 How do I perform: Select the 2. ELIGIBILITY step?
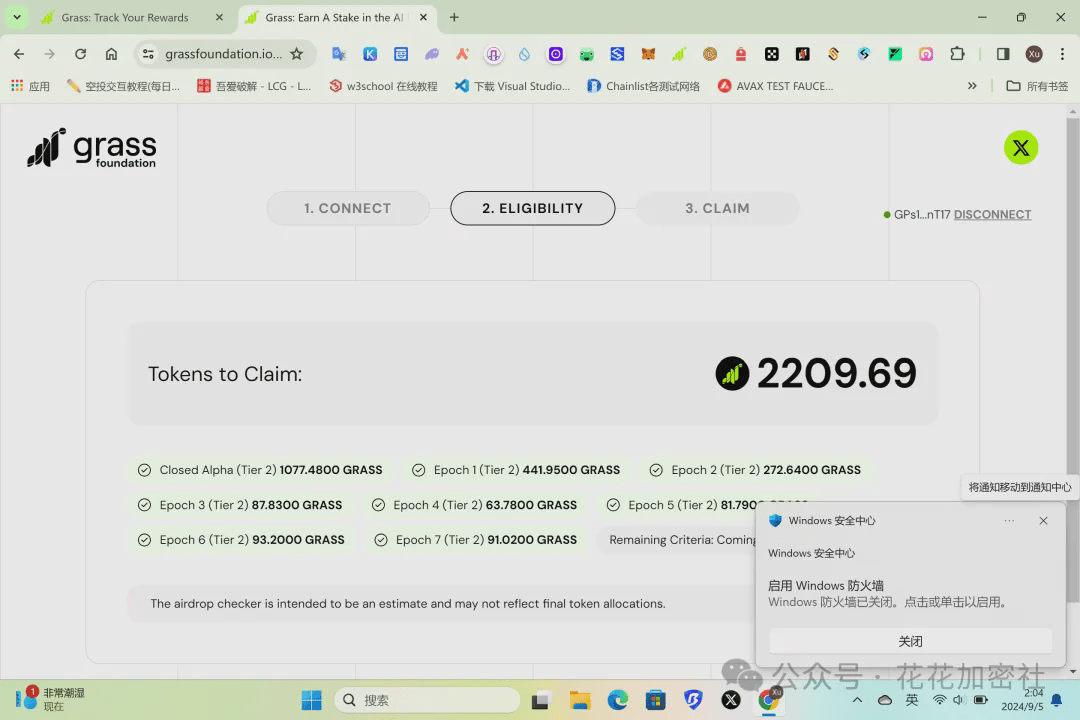(x=532, y=208)
